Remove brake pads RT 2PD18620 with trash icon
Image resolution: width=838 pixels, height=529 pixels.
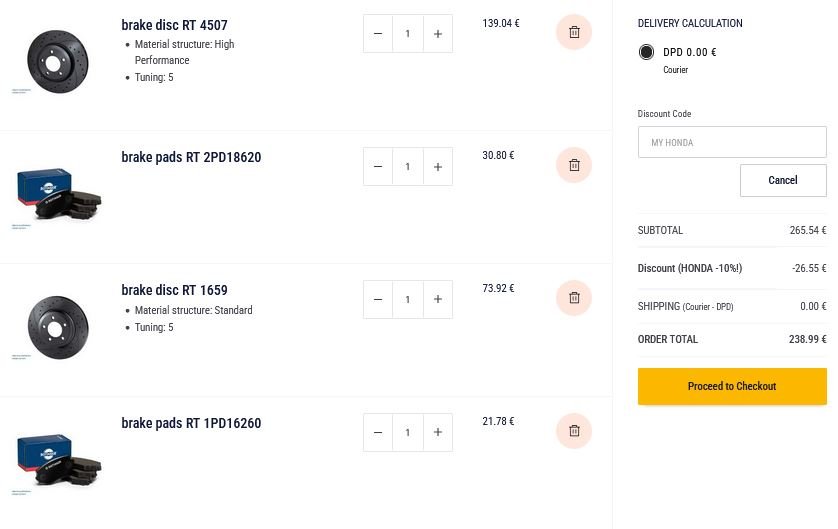[574, 165]
